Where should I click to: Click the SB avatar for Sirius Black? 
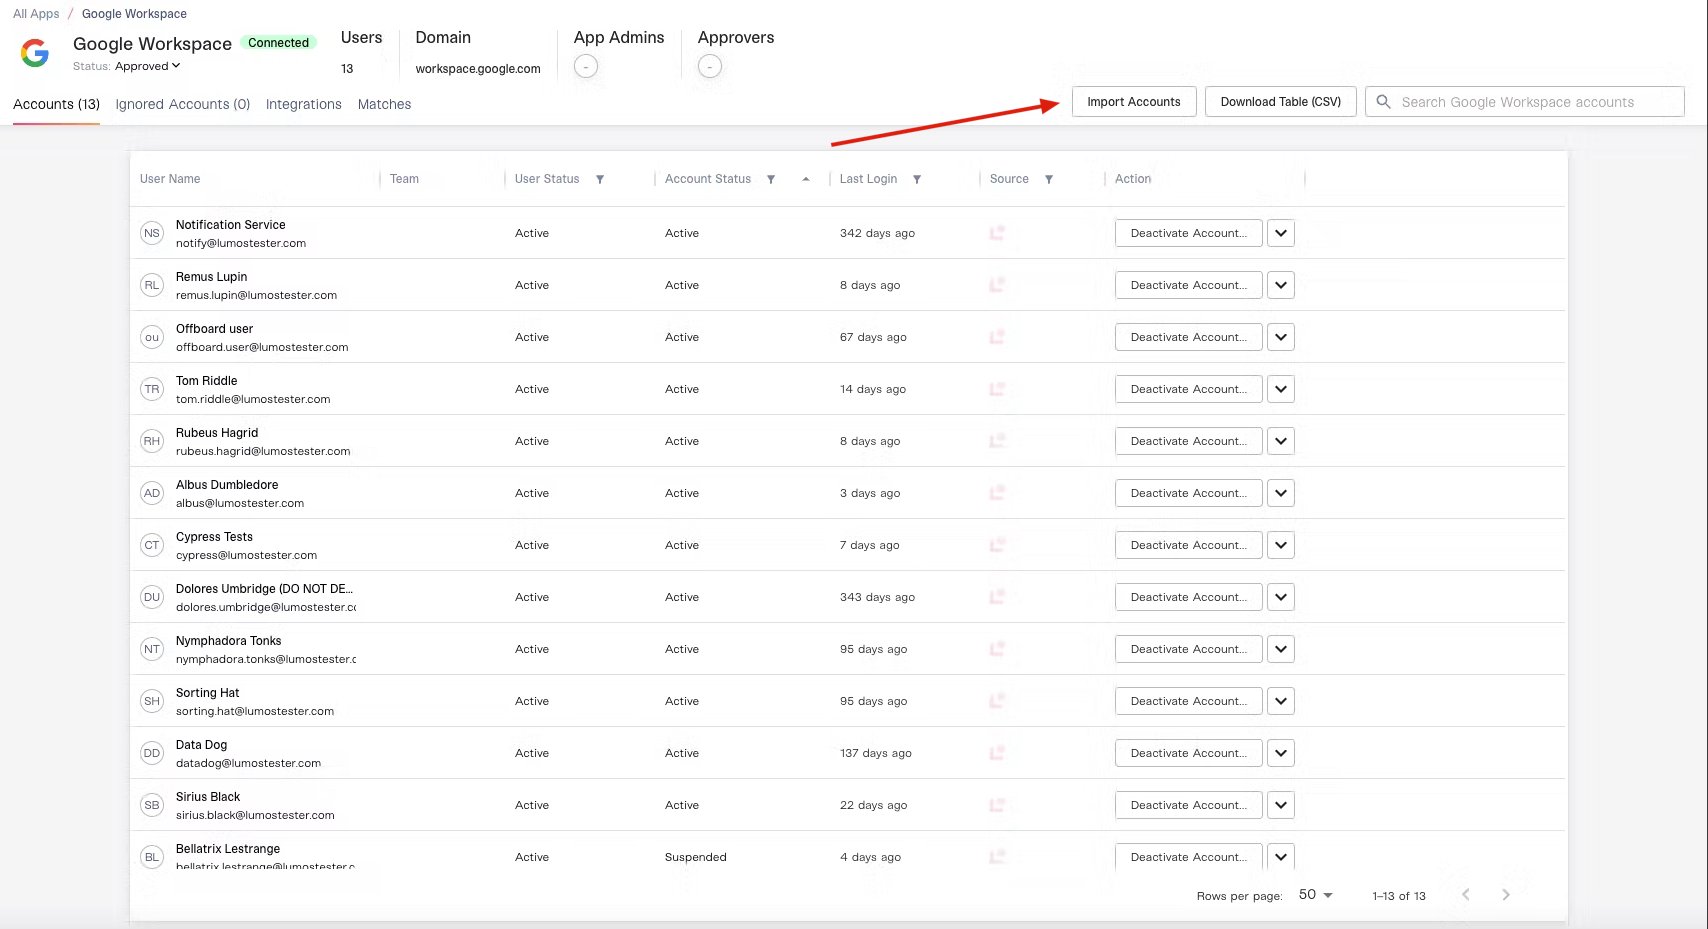coord(152,805)
